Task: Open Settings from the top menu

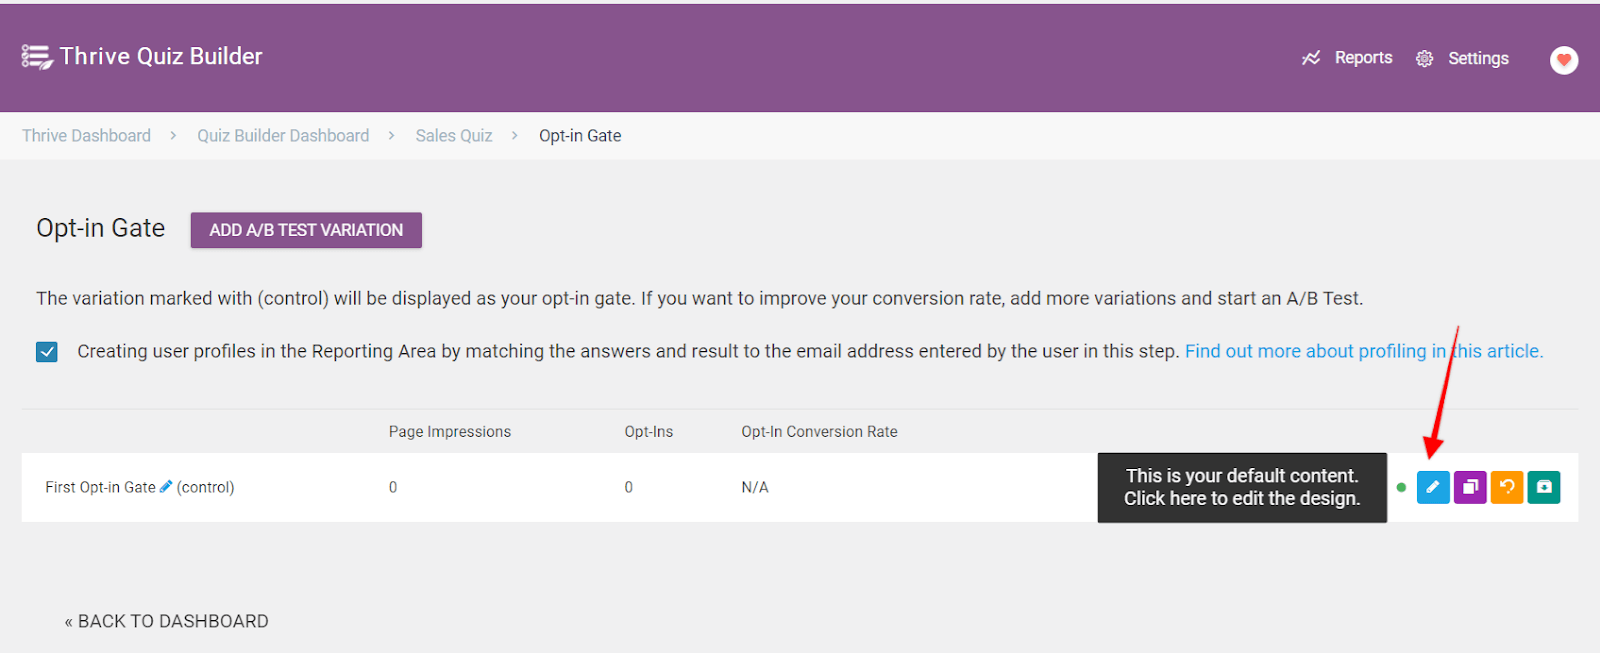Action: (1478, 59)
